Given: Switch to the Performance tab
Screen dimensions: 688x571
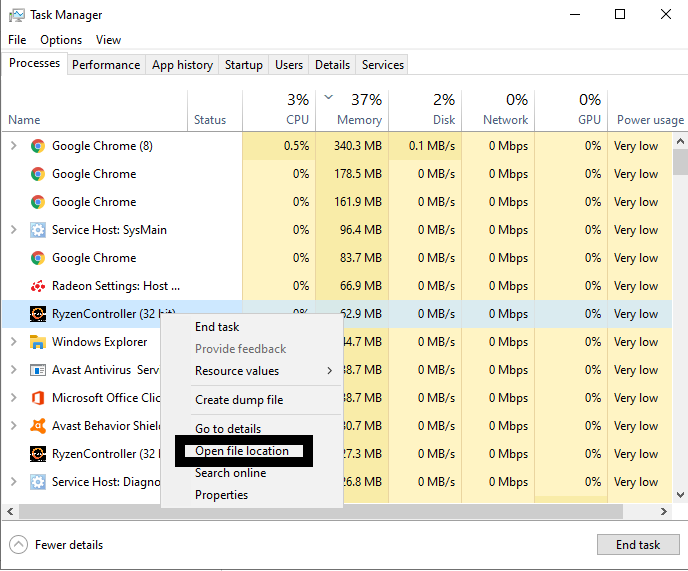Looking at the screenshot, I should click(106, 65).
